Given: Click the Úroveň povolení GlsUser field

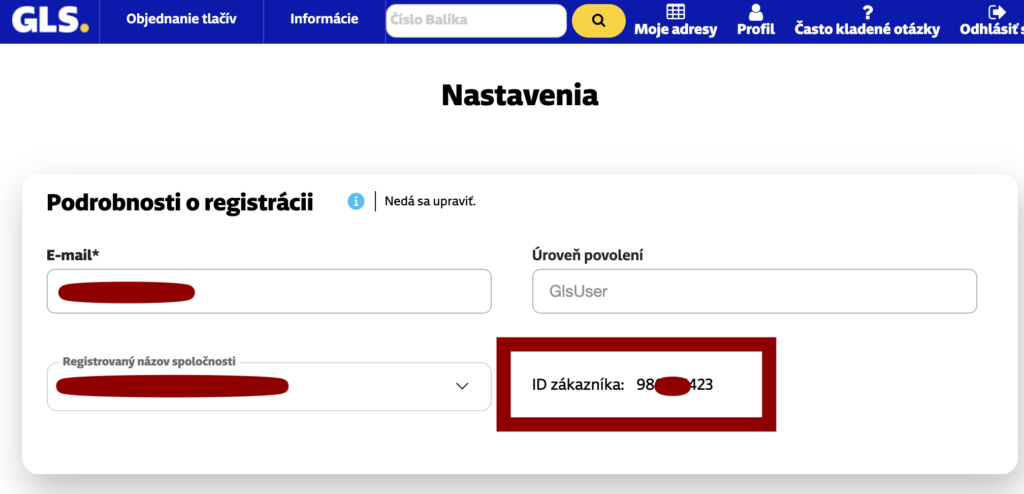Looking at the screenshot, I should coord(754,291).
